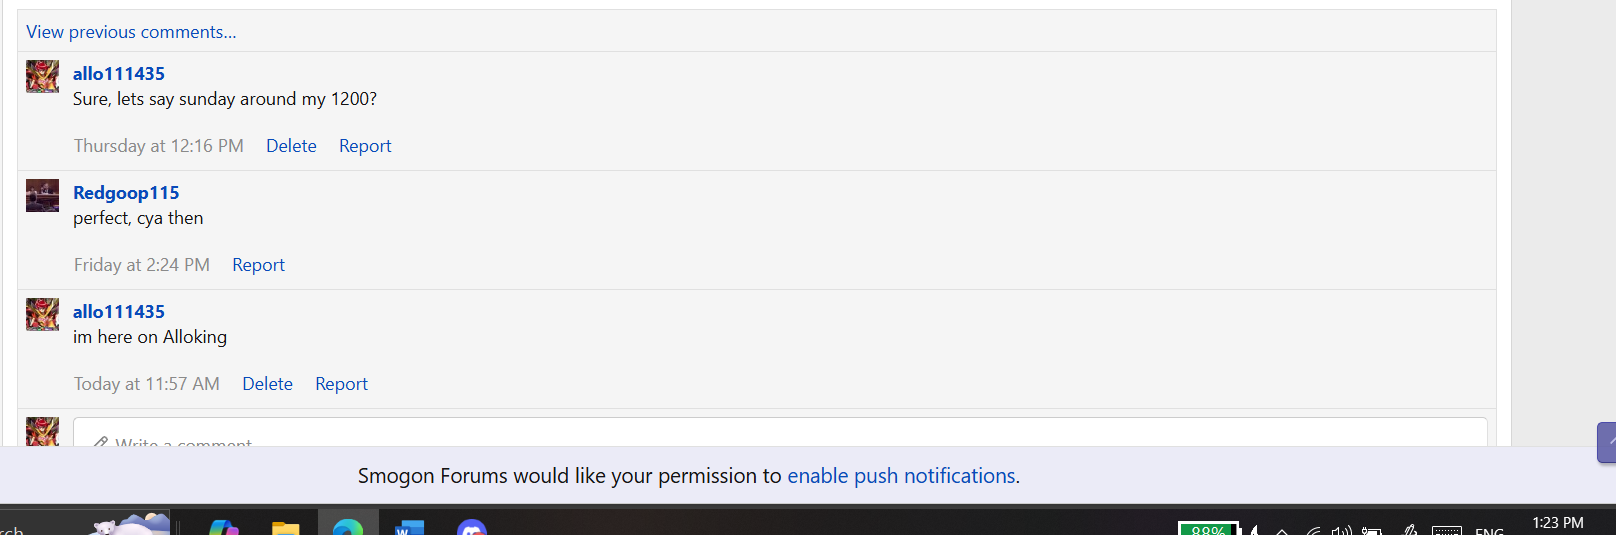Show hidden system tray icons

1281,530
